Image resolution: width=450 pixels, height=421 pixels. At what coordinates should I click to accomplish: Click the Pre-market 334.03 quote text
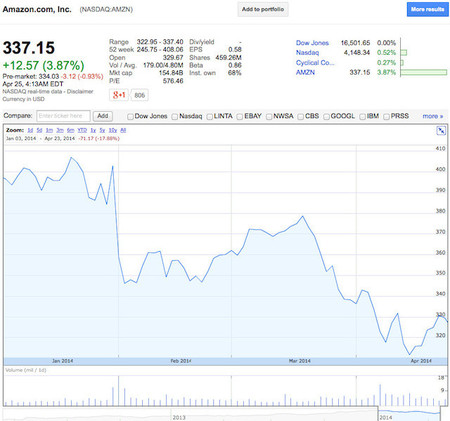click(31, 76)
